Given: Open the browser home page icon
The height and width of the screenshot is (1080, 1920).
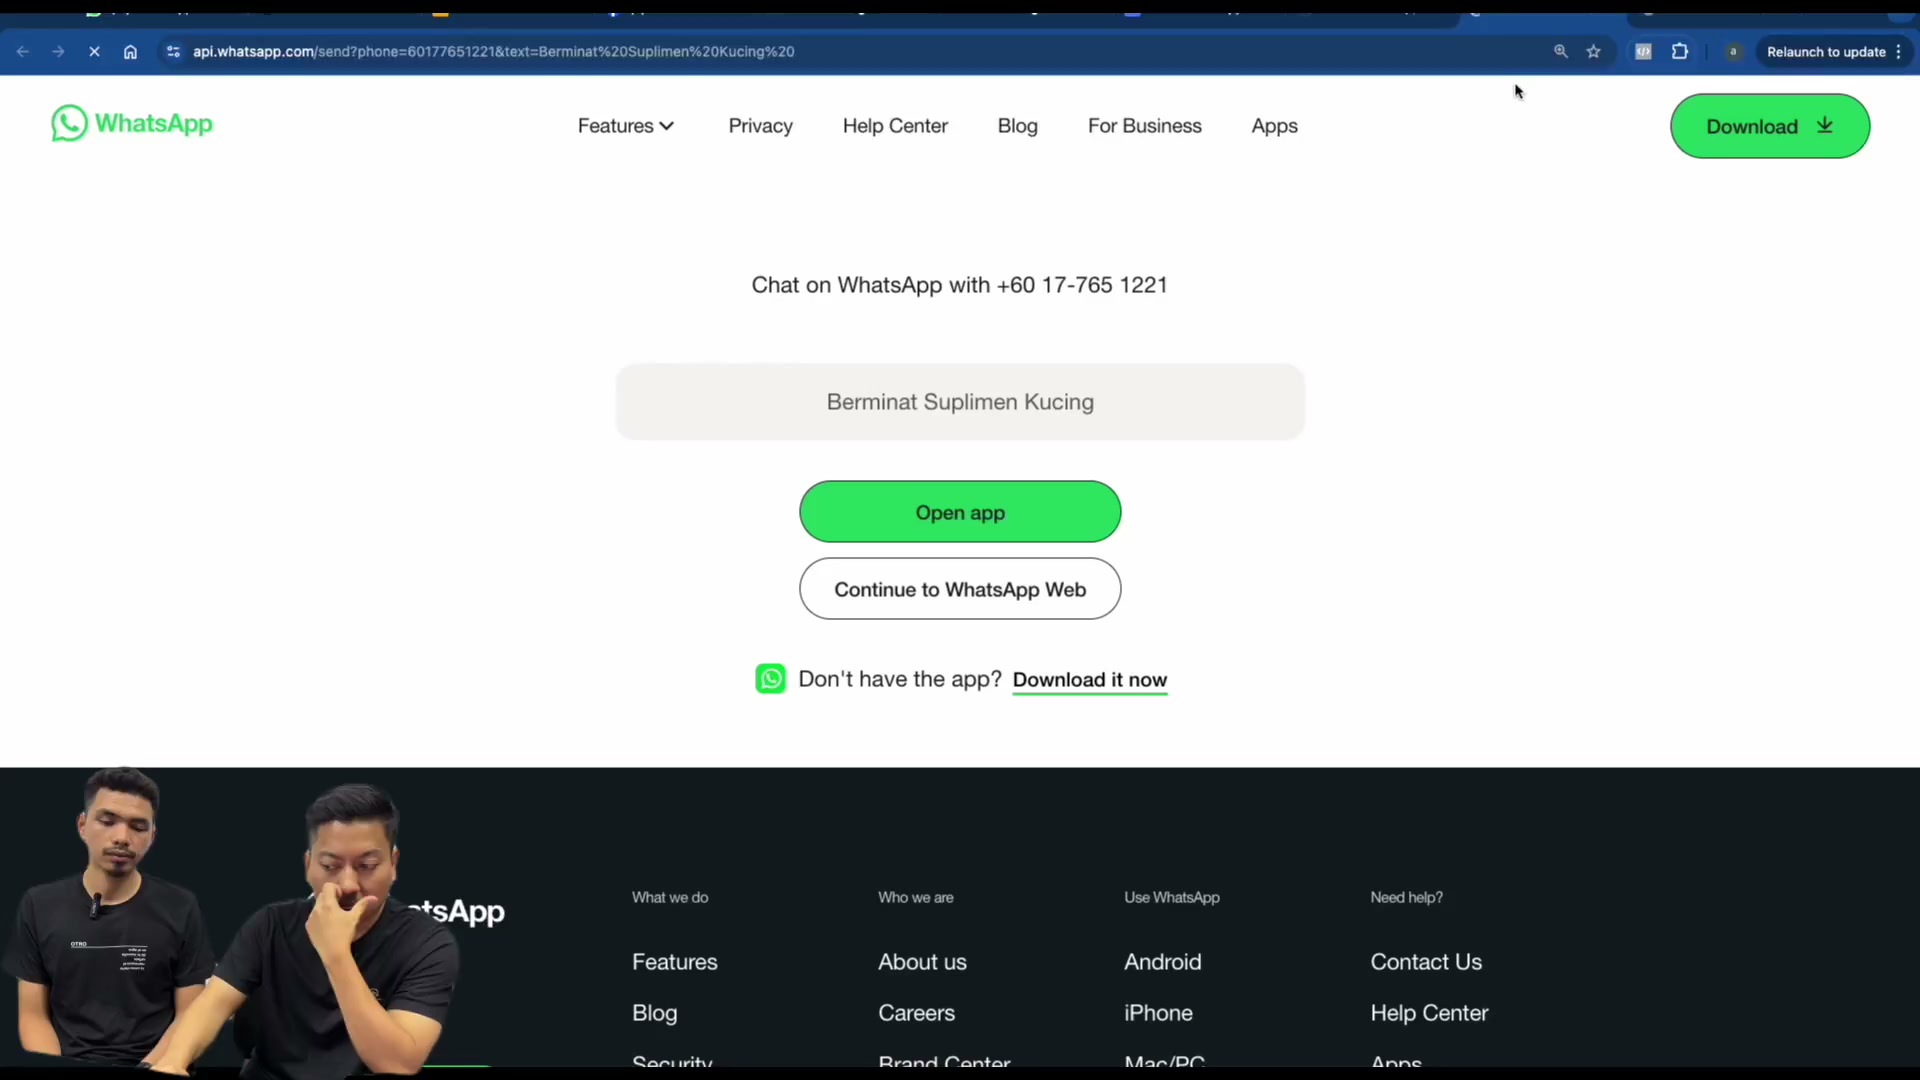Looking at the screenshot, I should pyautogui.click(x=130, y=52).
